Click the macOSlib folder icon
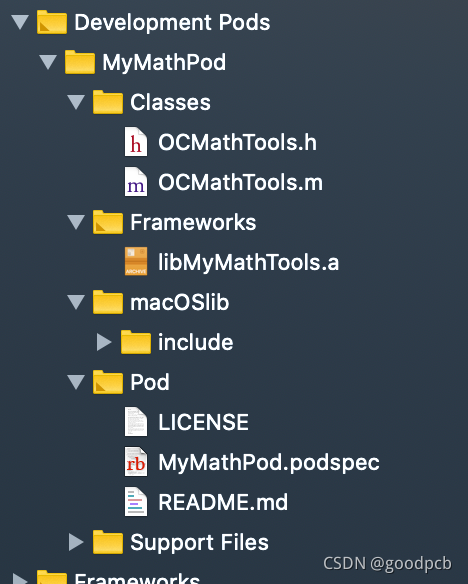468x584 pixels. click(108, 302)
